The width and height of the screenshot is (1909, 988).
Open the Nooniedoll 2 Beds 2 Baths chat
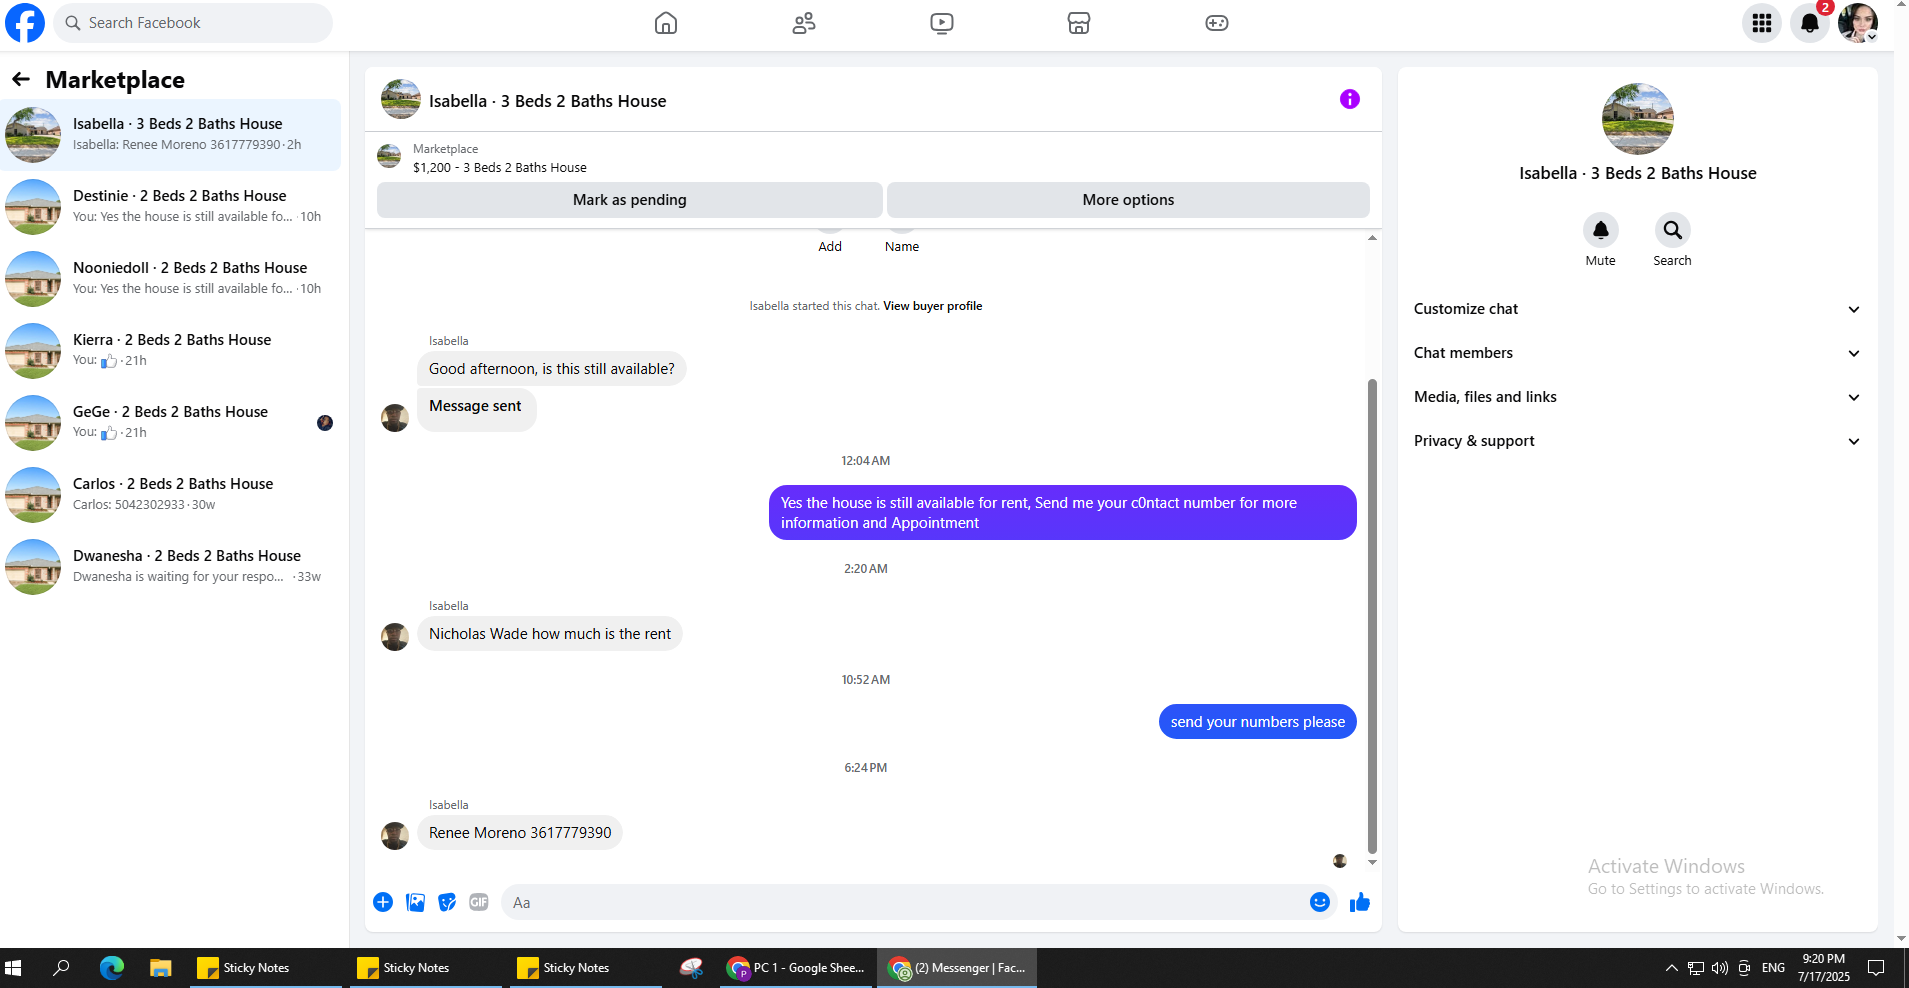[x=171, y=279]
